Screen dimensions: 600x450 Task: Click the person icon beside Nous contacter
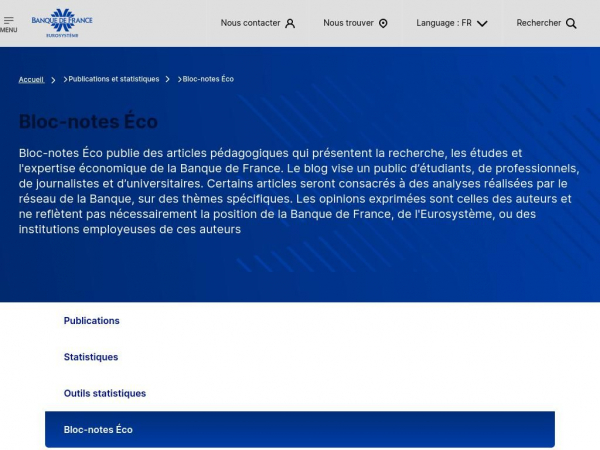(290, 24)
